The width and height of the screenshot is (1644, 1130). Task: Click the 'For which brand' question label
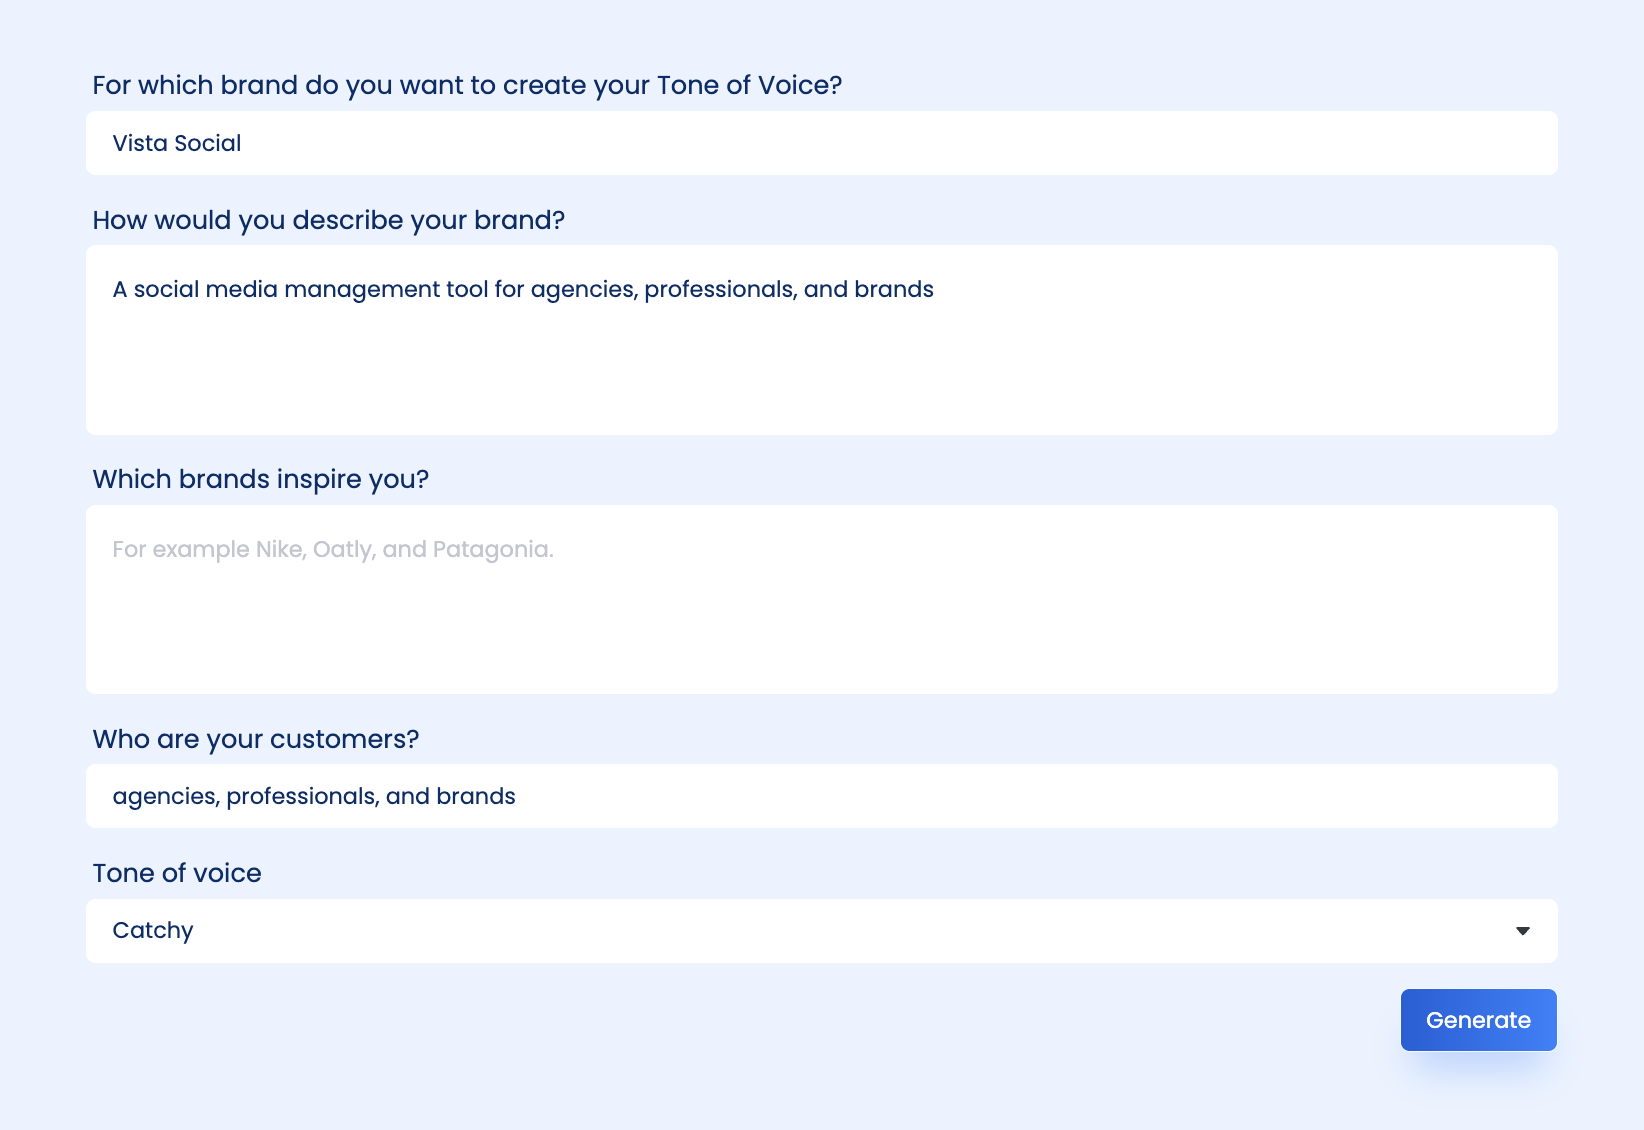tap(467, 85)
